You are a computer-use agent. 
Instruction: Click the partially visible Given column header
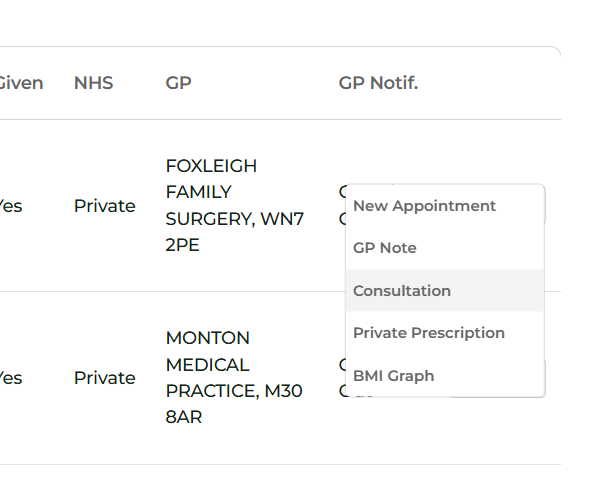[20, 83]
